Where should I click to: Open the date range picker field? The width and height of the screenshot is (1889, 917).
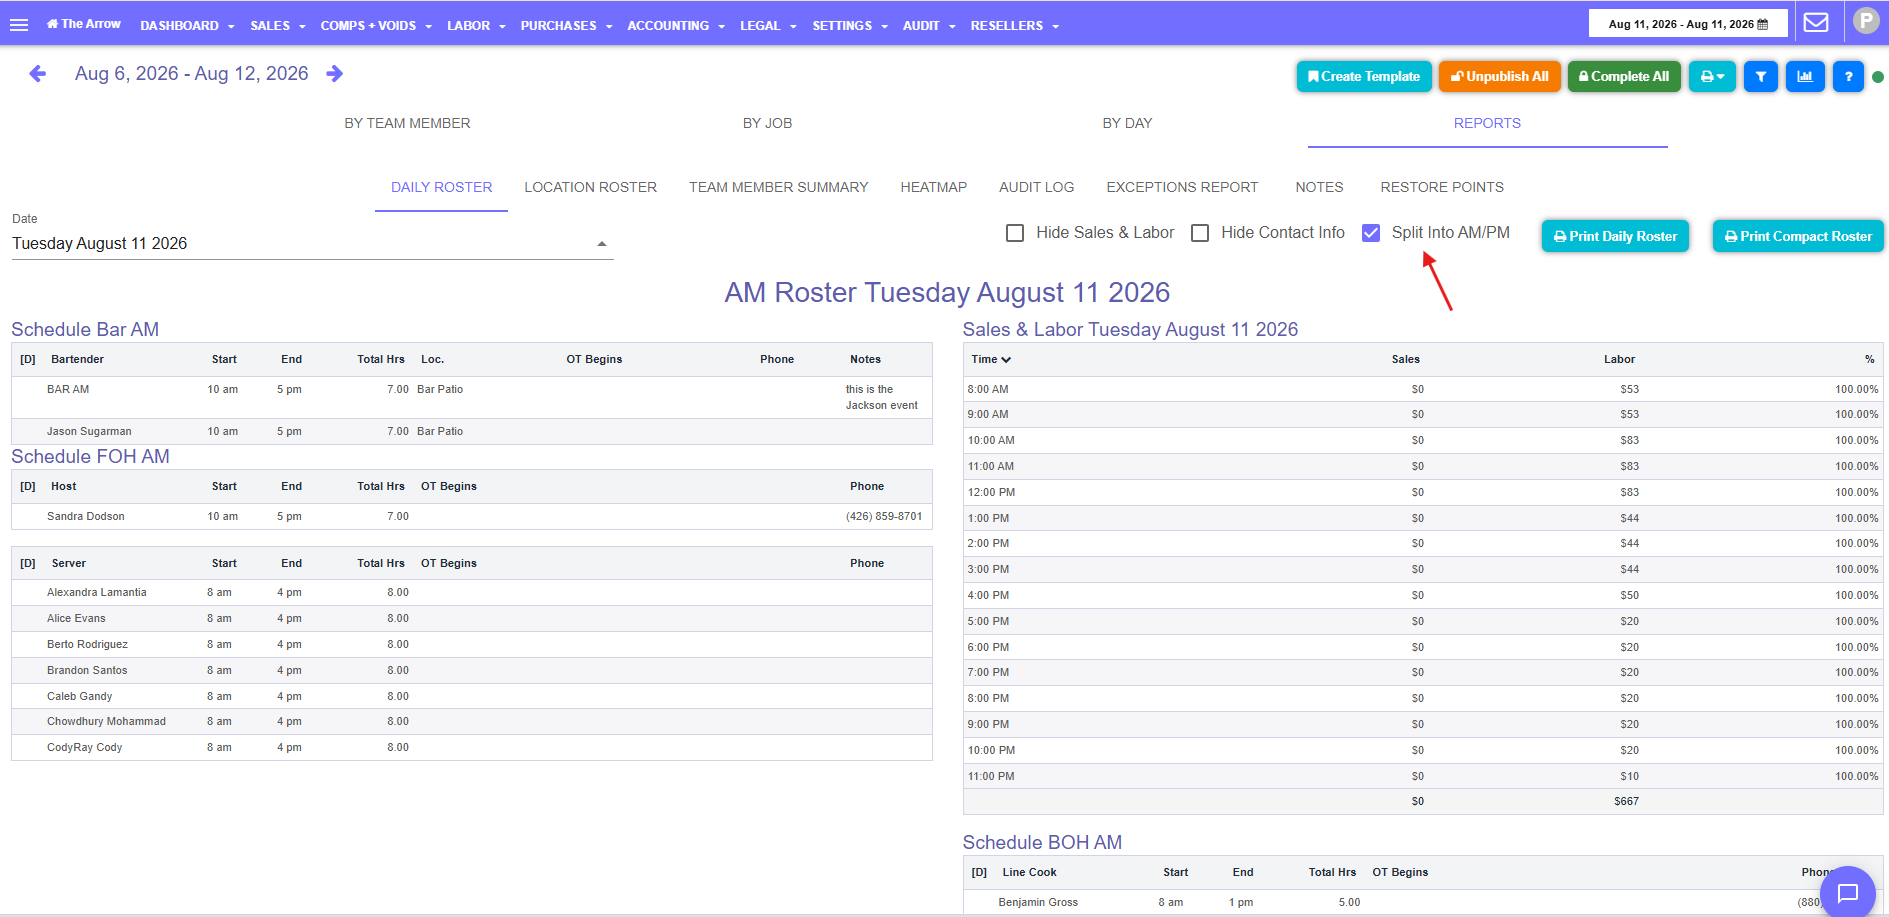click(1688, 24)
